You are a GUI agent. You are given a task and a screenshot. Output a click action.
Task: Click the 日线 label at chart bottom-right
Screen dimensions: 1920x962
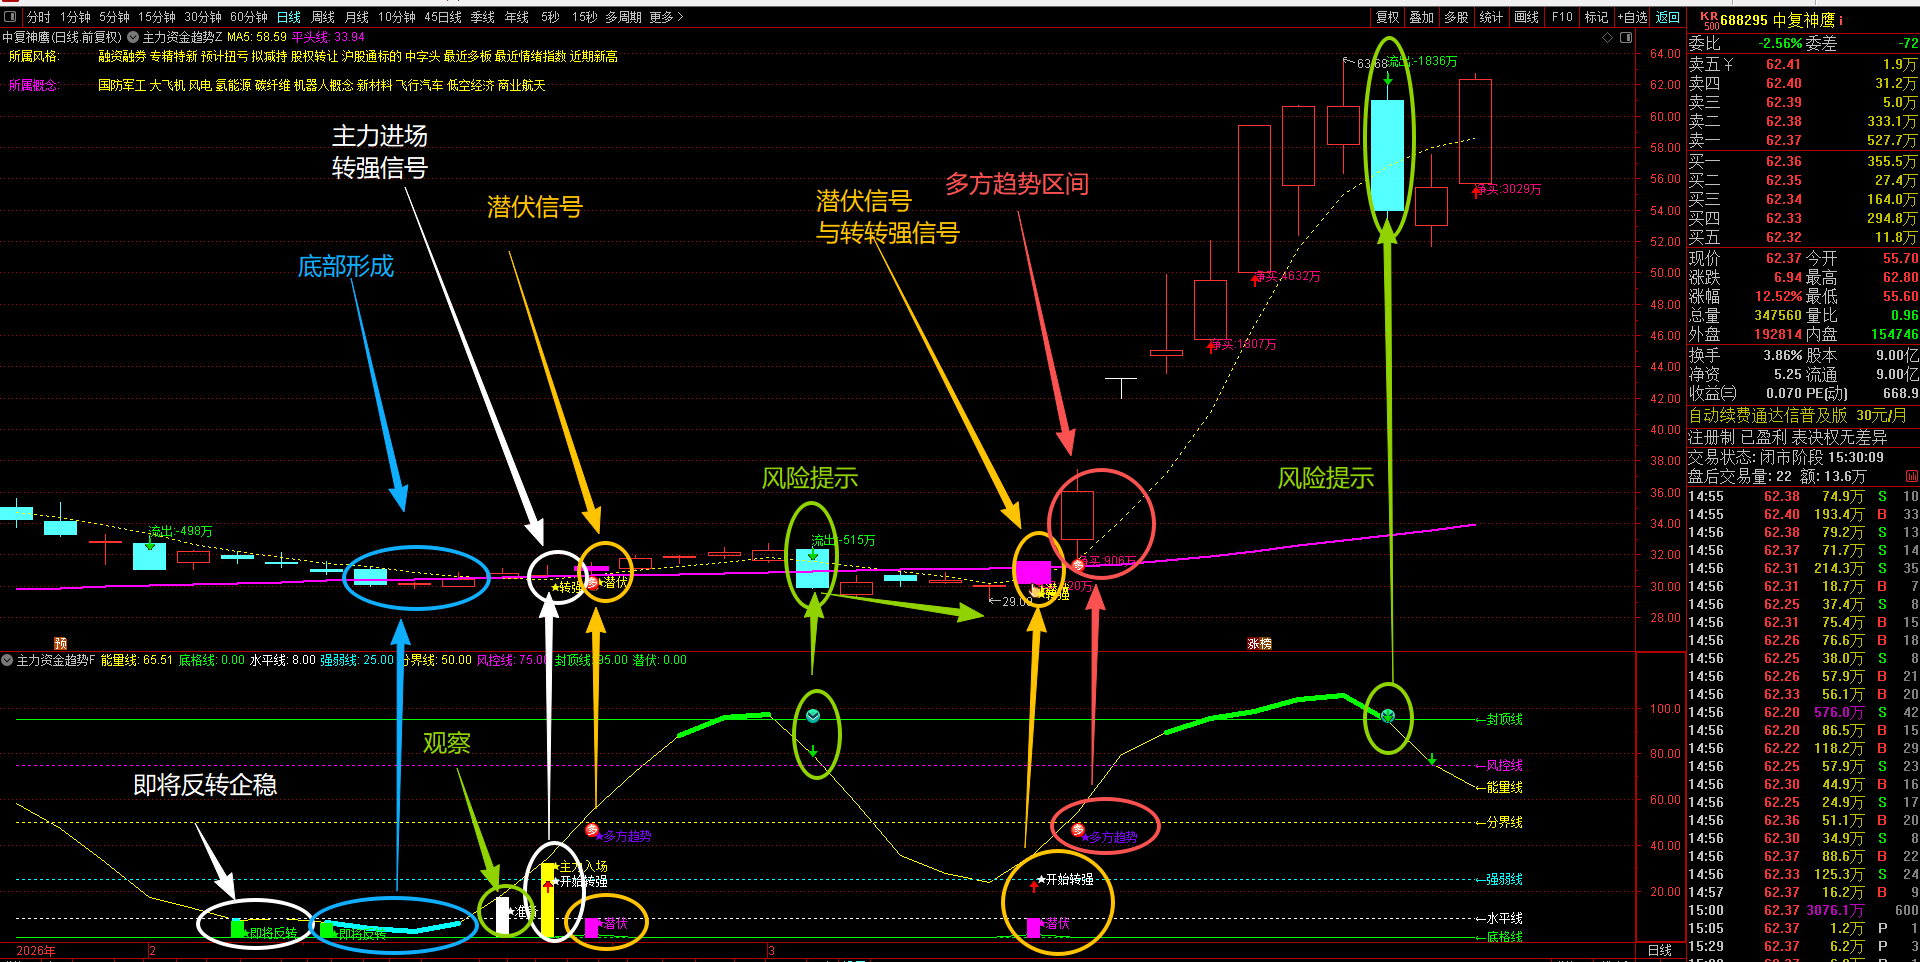coord(1660,951)
